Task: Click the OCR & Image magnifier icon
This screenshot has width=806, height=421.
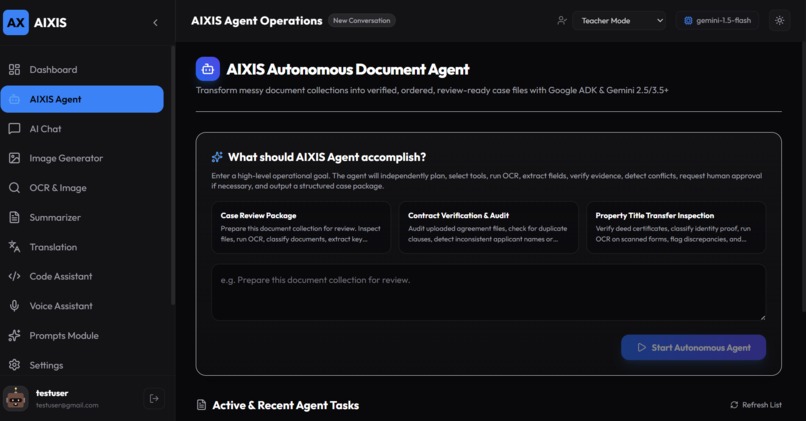Action: pos(14,188)
